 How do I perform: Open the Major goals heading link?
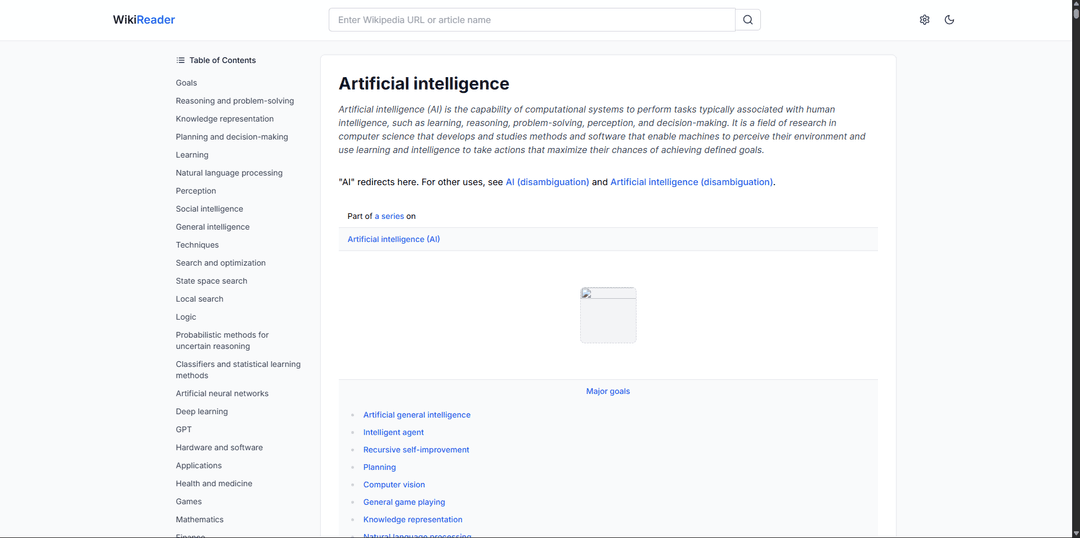(x=608, y=391)
